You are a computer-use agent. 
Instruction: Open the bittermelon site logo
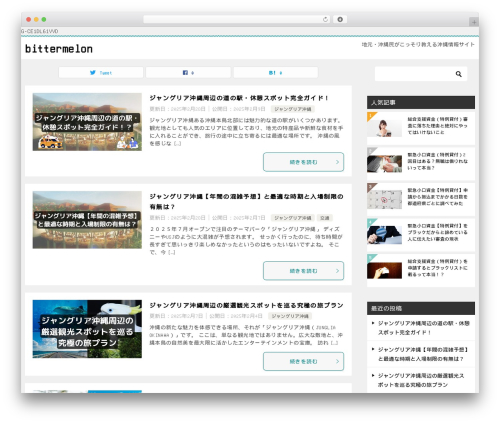59,49
